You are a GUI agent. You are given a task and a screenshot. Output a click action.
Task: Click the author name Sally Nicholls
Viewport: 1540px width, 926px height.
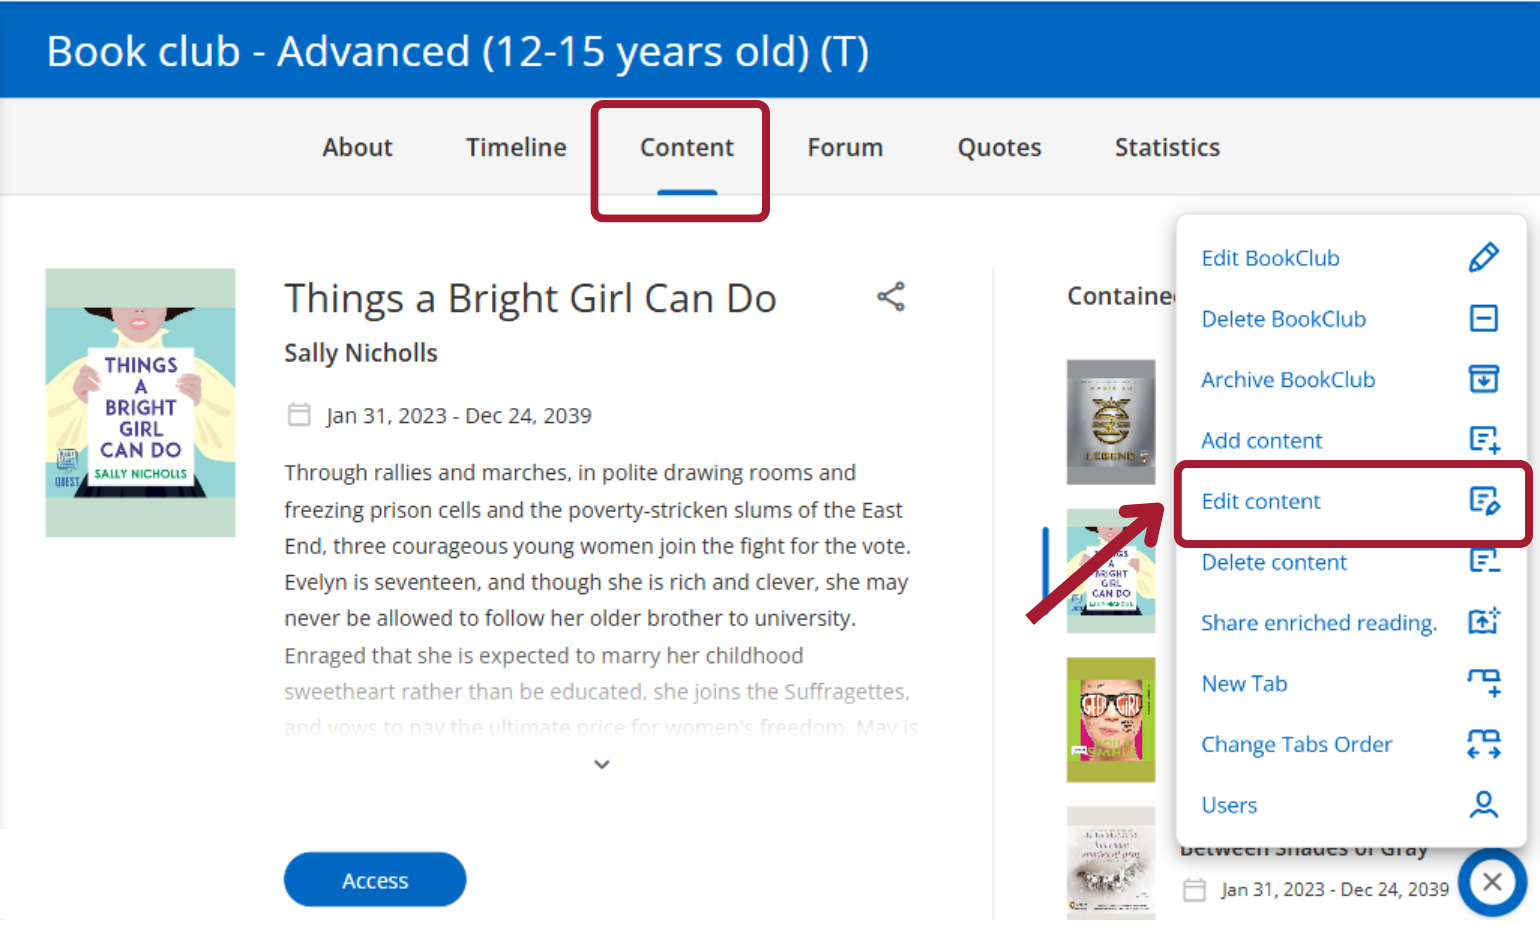click(x=361, y=353)
